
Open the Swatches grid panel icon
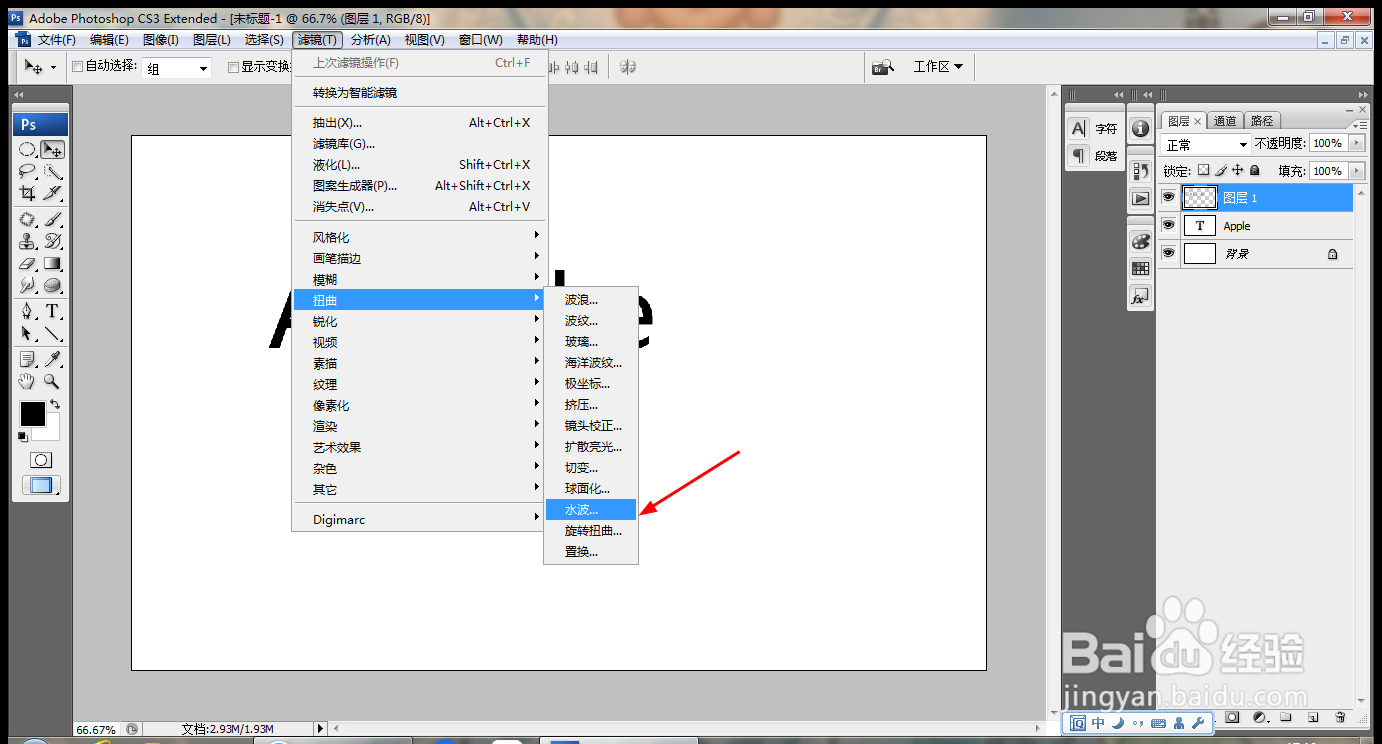(1140, 269)
